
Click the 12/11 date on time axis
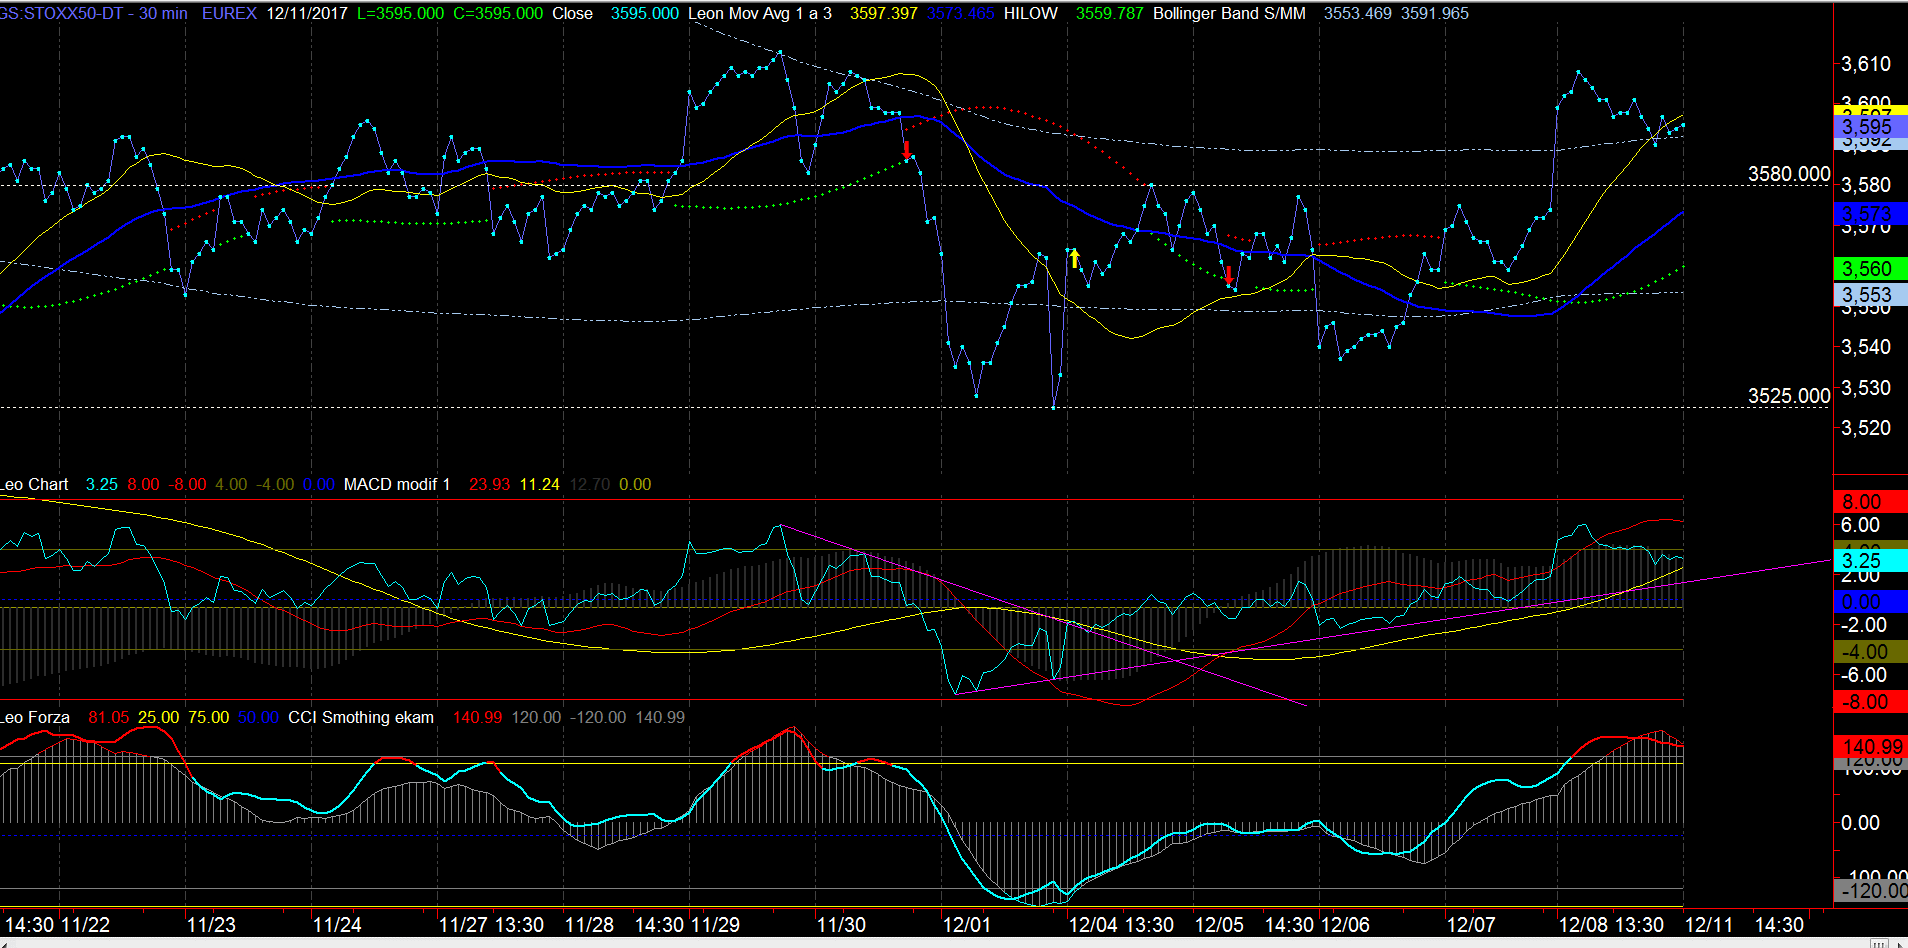point(1709,925)
